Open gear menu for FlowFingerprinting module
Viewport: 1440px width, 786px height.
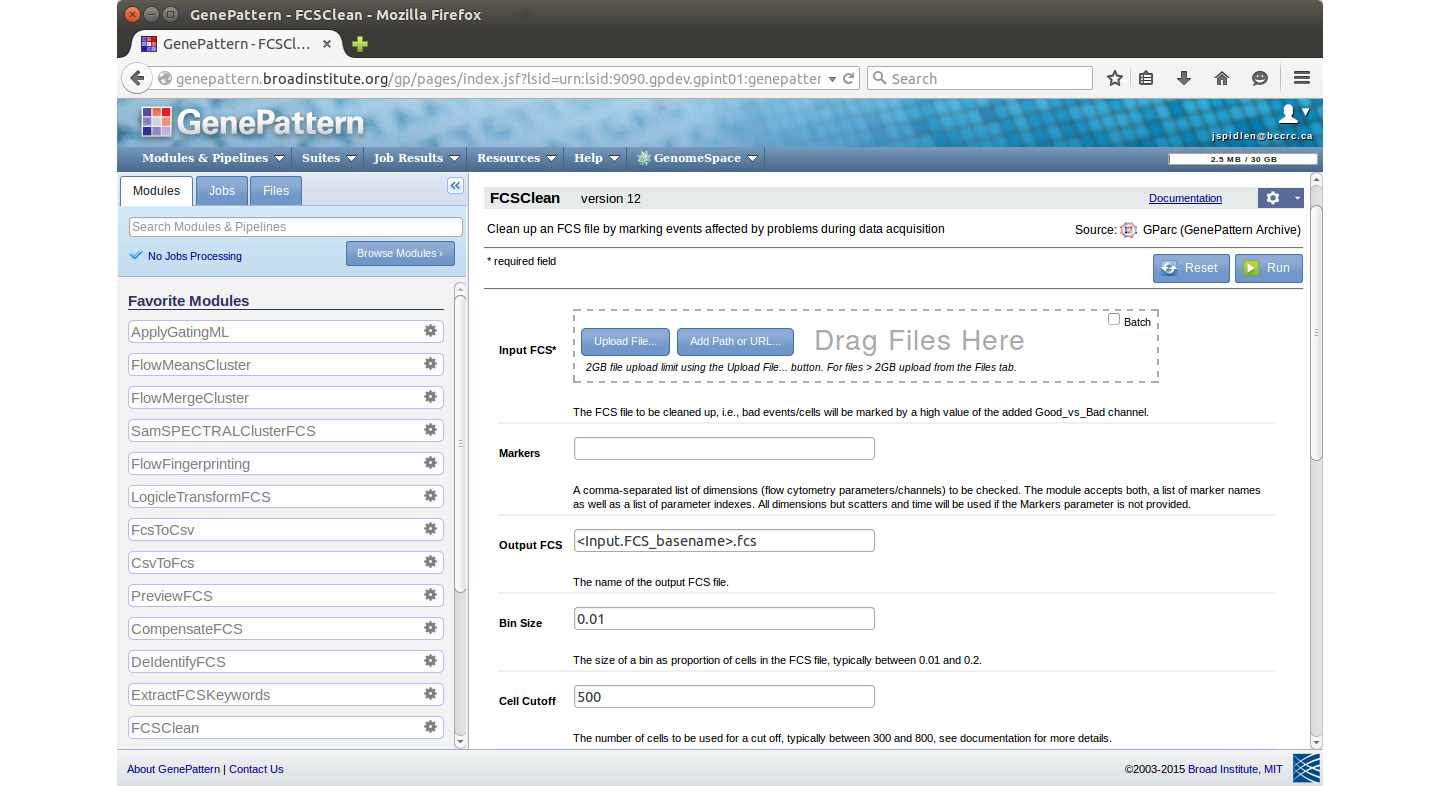pyautogui.click(x=430, y=463)
